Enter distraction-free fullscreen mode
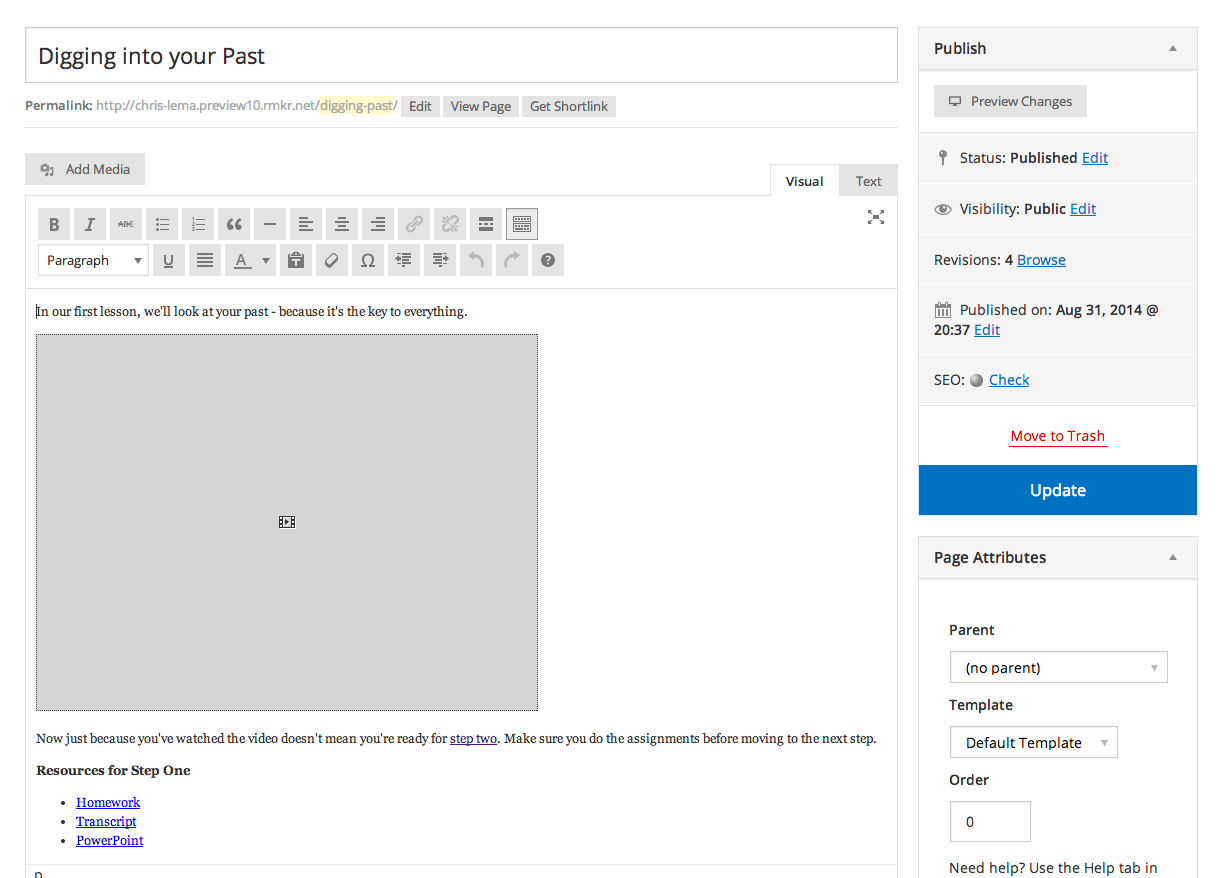1218x878 pixels. [x=876, y=217]
